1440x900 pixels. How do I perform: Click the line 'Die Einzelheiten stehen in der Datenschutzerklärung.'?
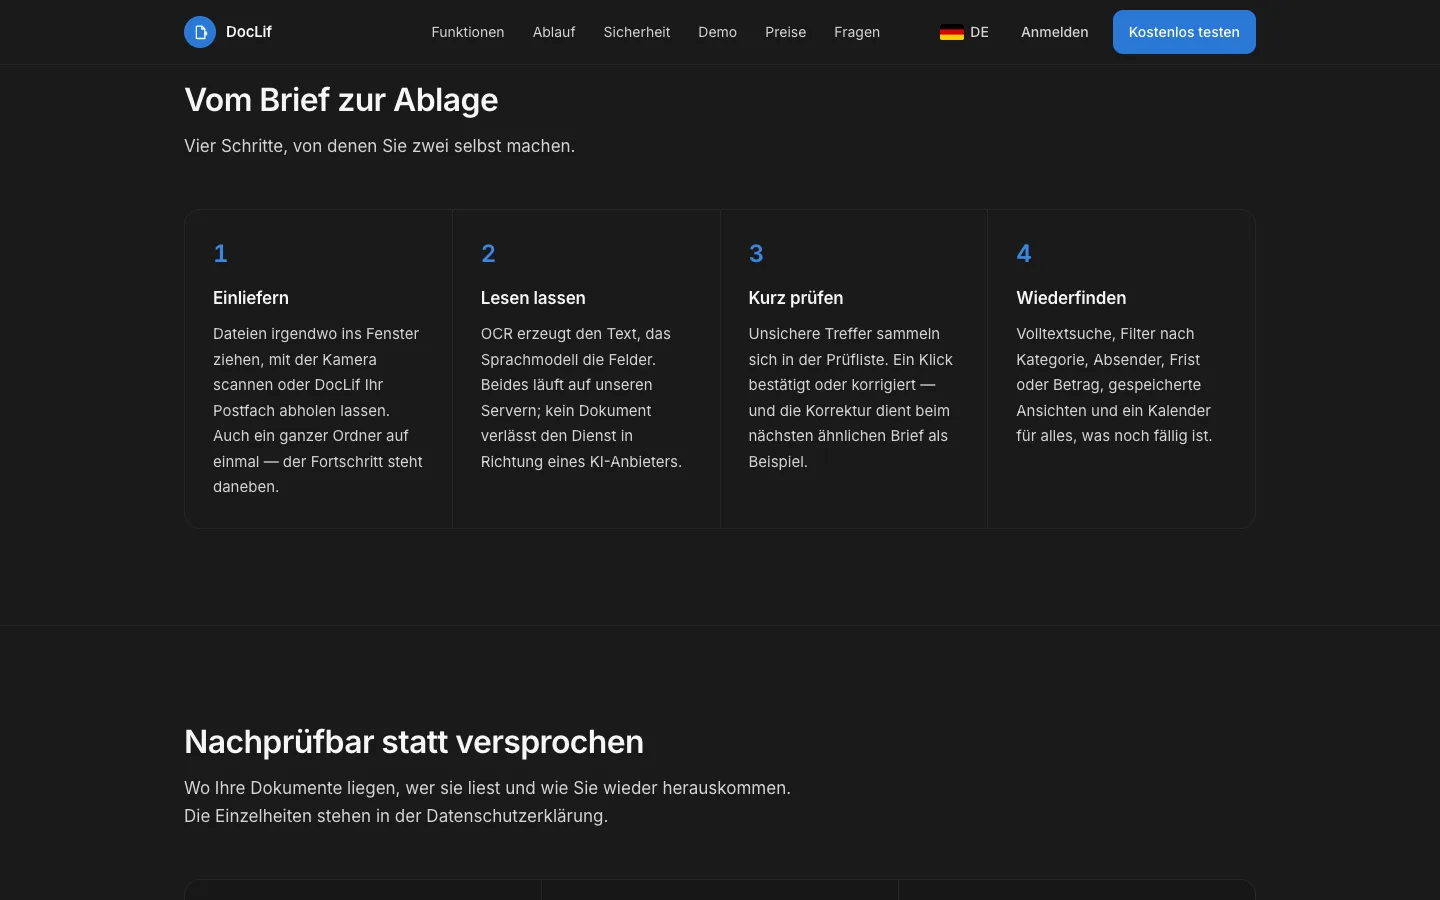(396, 816)
